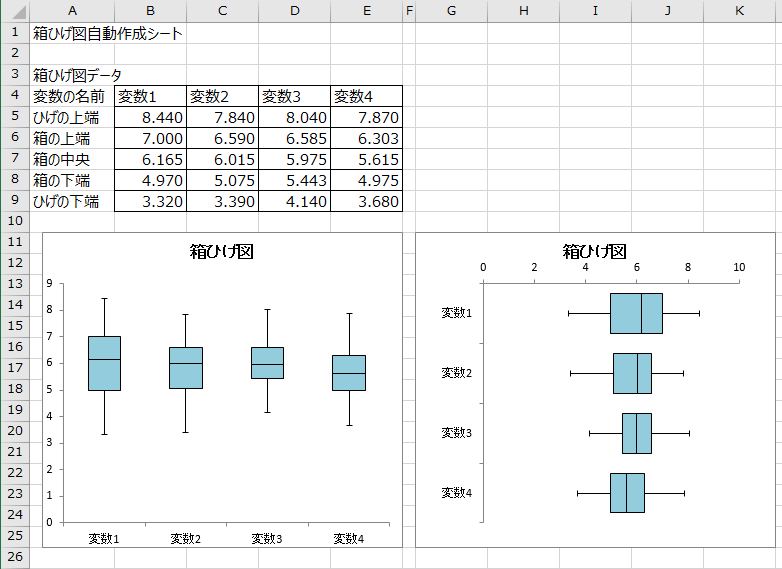The image size is (782, 569).
Task: Select the 変数3 header cell in table
Action: pyautogui.click(x=294, y=96)
